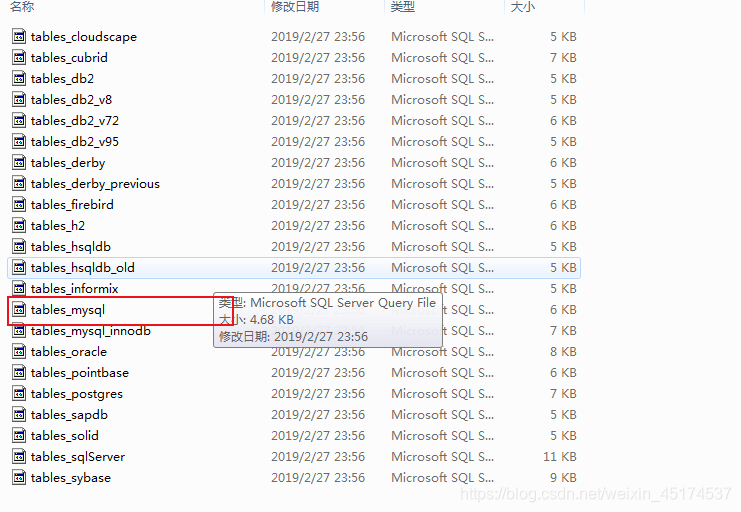This screenshot has width=741, height=512.
Task: Sort files by the 类型 column header
Action: [x=403, y=7]
